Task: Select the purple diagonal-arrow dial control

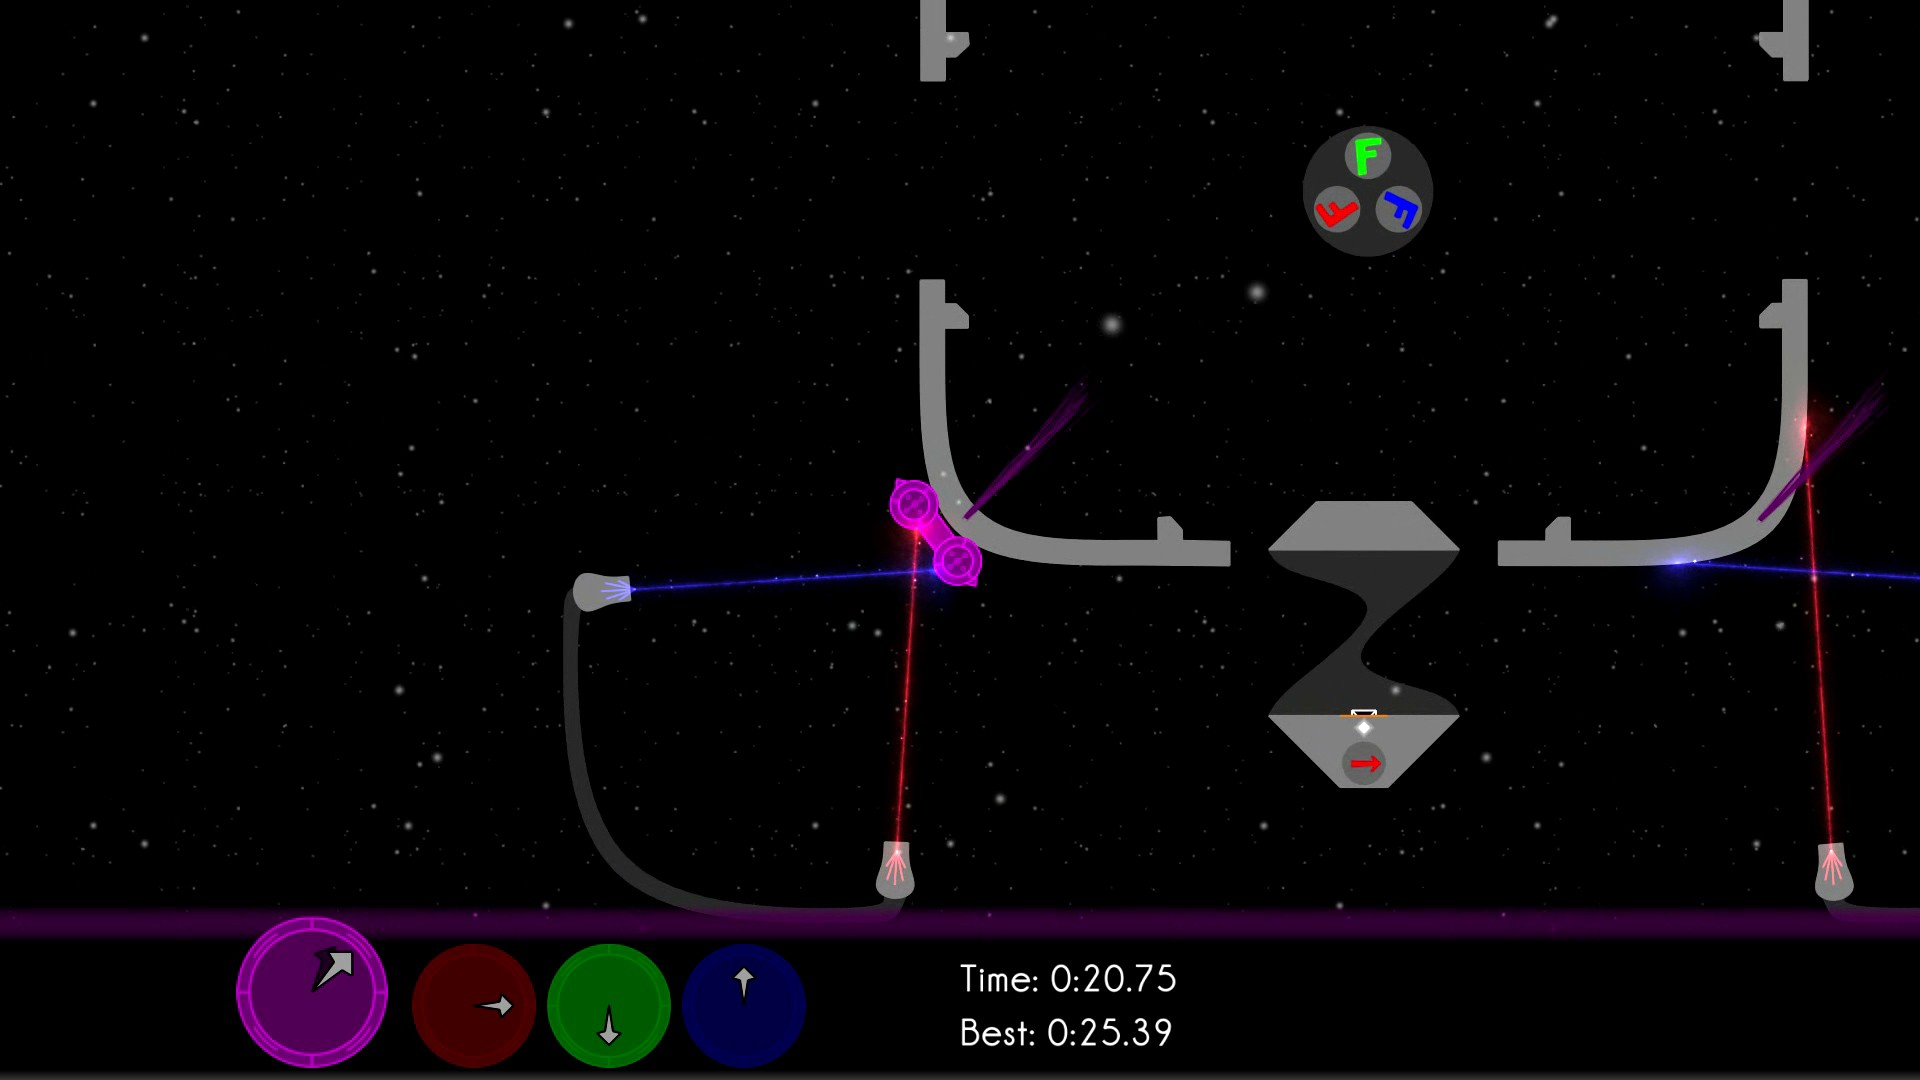Action: click(x=311, y=993)
